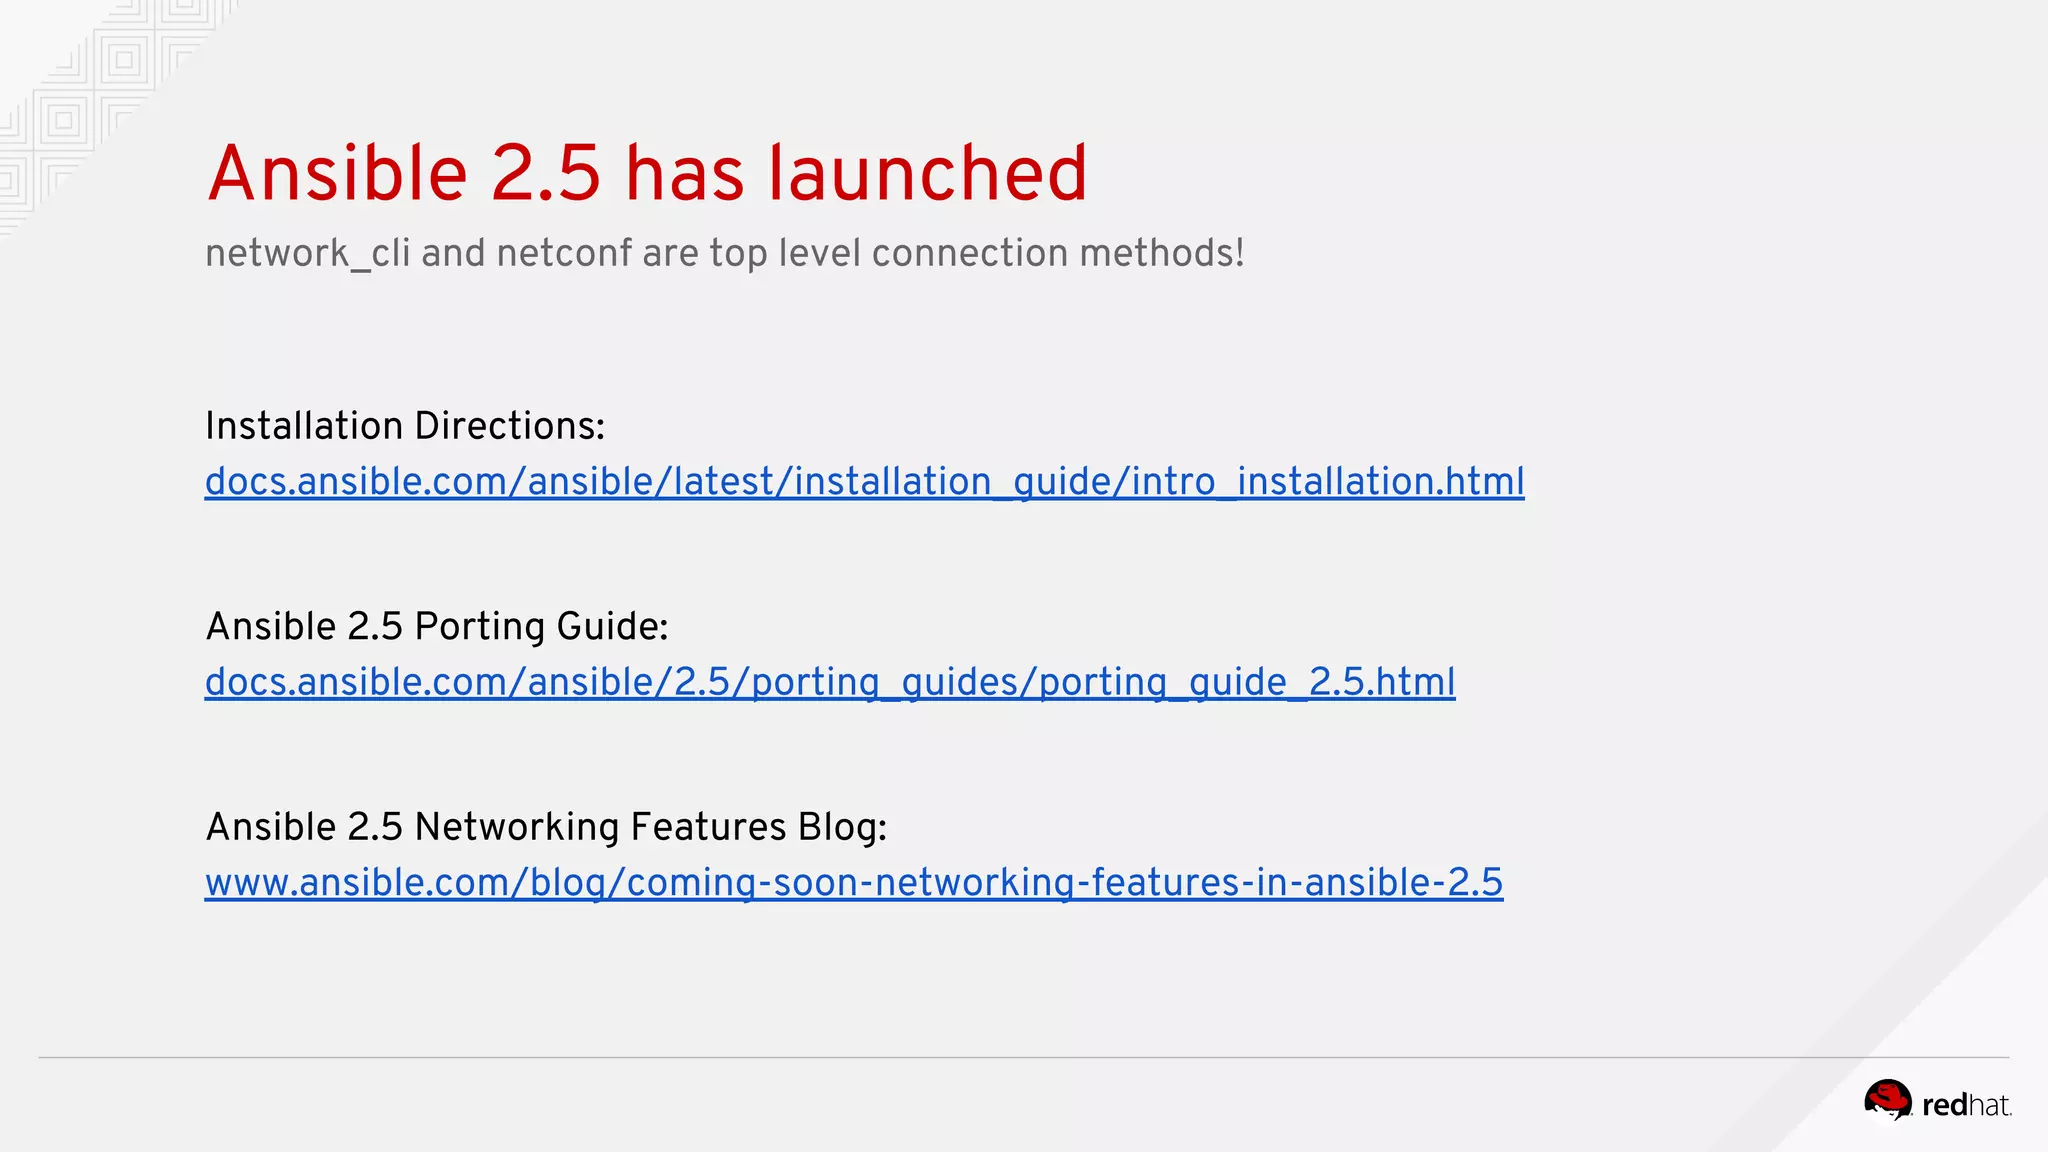Click the 'Installation Directions:' label
The image size is (2048, 1152).
click(405, 426)
